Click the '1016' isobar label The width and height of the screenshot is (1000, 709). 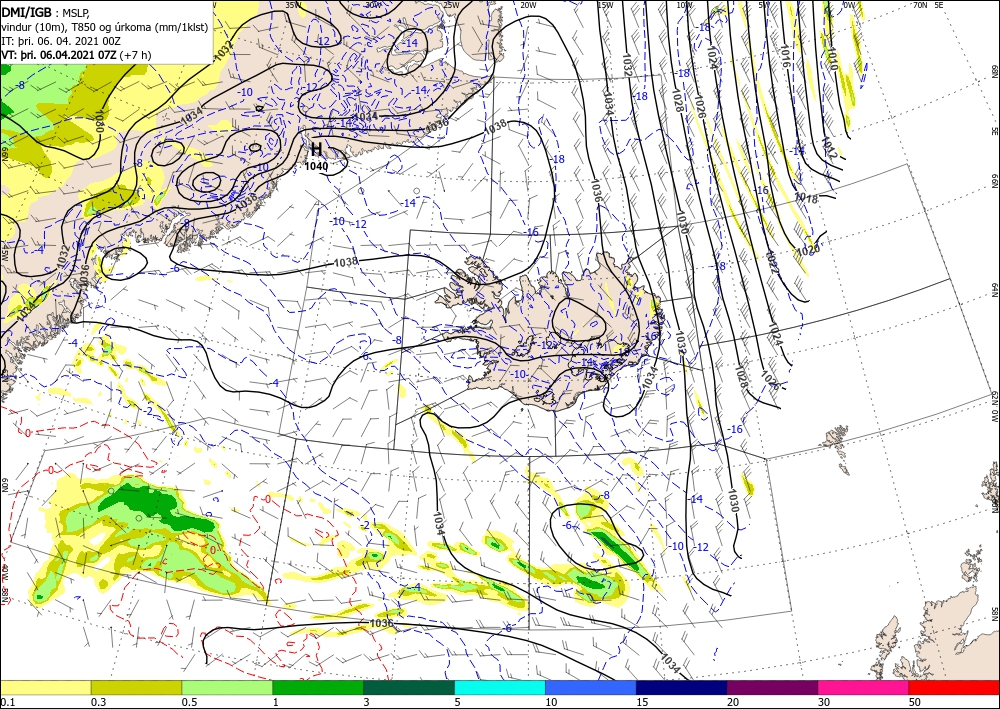[785, 57]
